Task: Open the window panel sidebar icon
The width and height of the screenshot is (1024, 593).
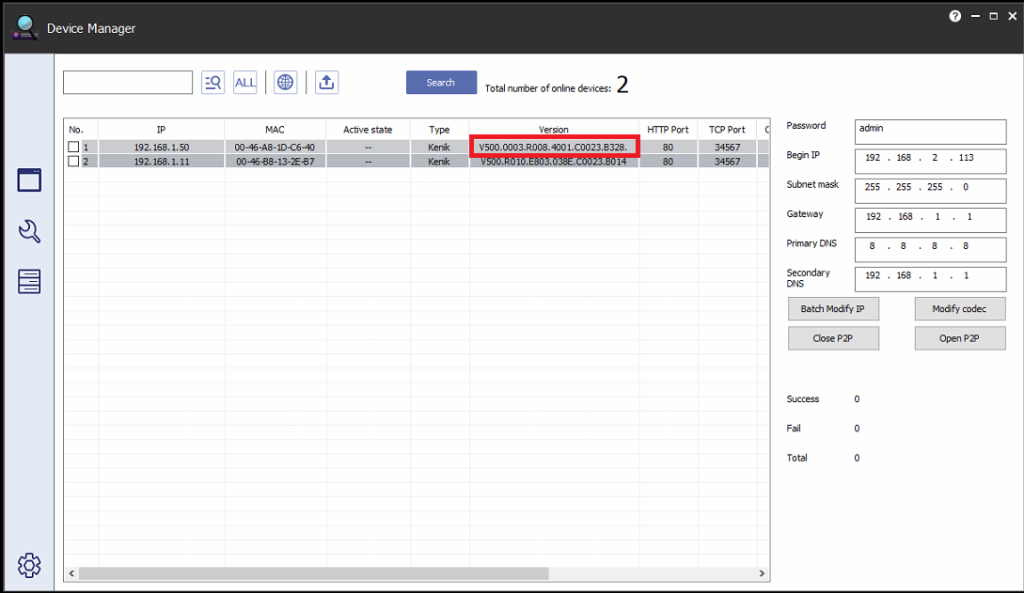Action: point(29,180)
